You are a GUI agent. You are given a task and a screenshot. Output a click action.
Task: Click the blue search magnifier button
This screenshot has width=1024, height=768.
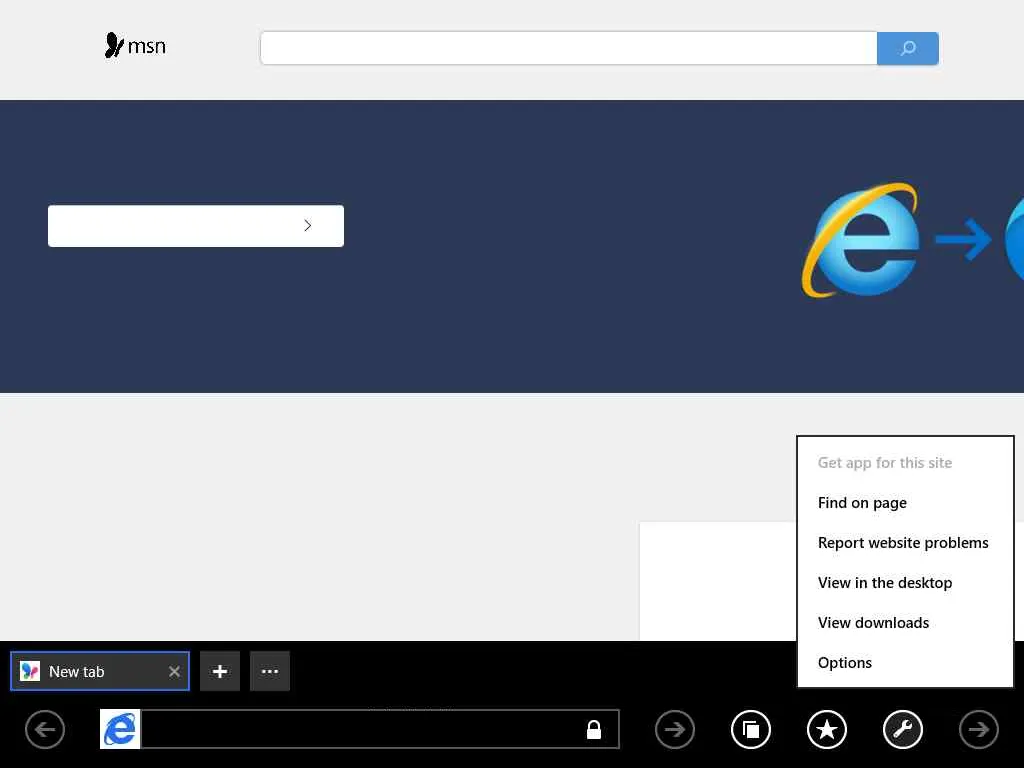click(908, 48)
